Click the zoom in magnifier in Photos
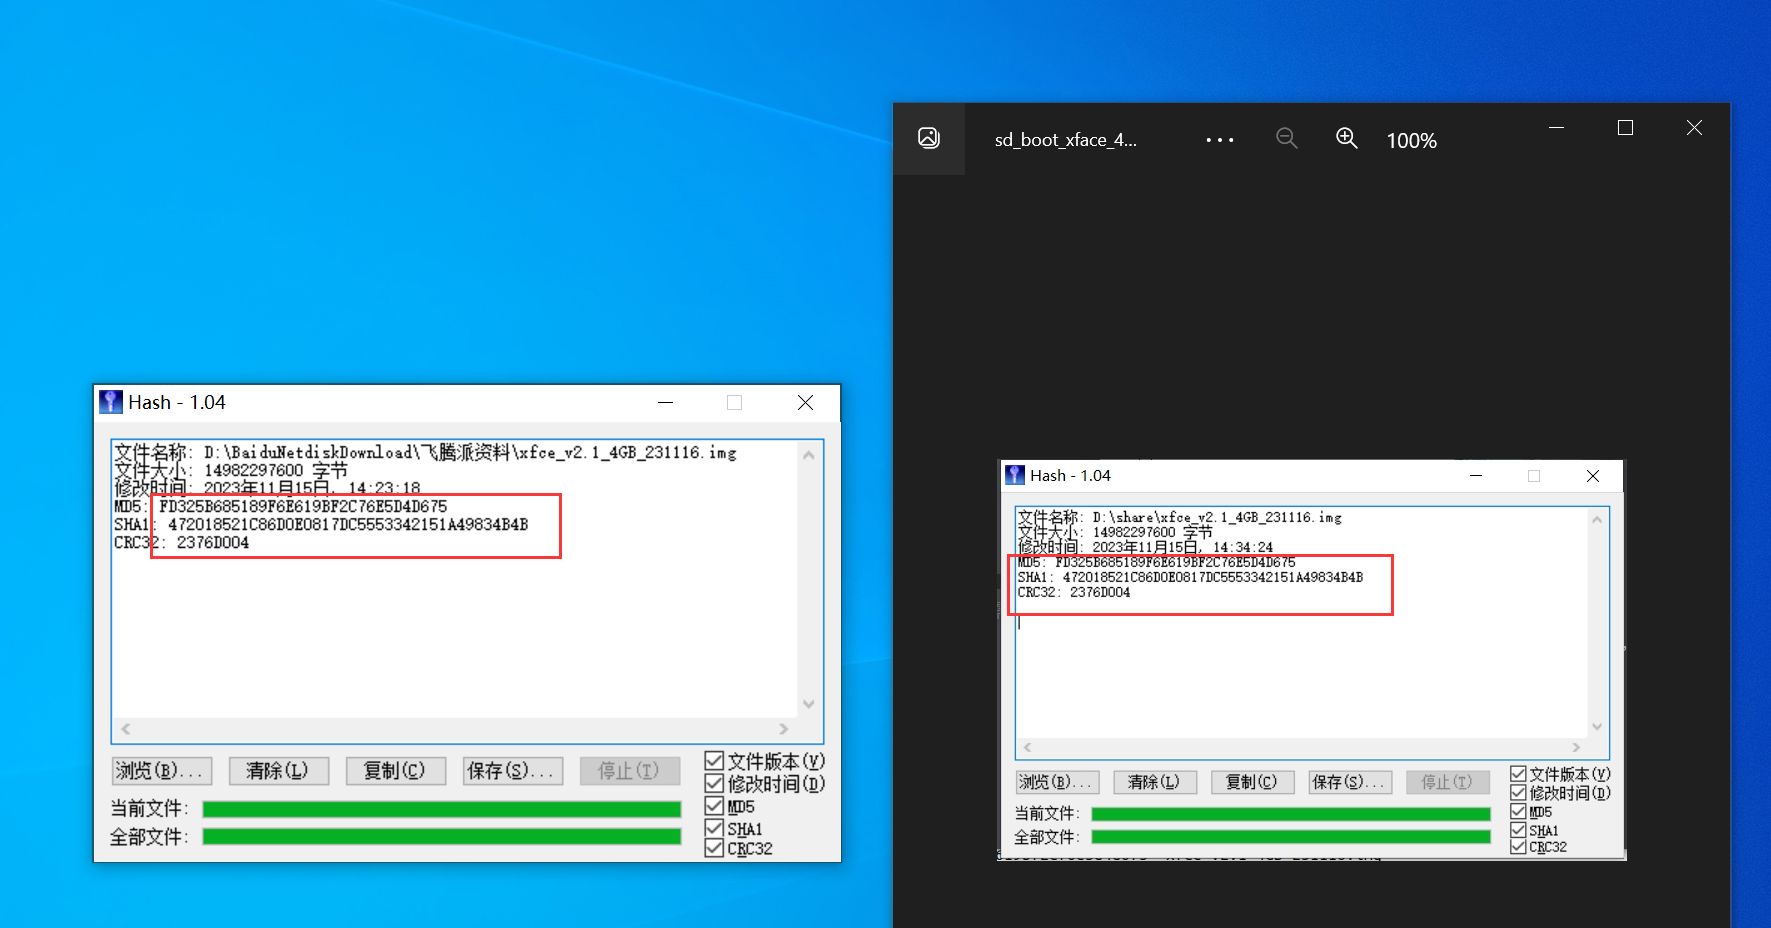The width and height of the screenshot is (1771, 928). 1347,138
